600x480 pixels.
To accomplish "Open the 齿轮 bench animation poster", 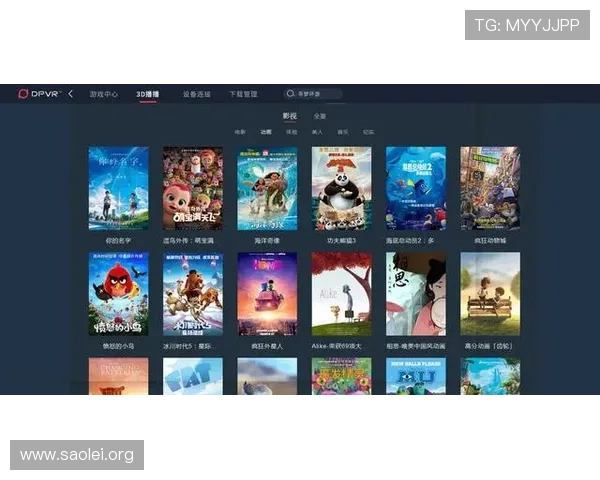I will tap(490, 294).
